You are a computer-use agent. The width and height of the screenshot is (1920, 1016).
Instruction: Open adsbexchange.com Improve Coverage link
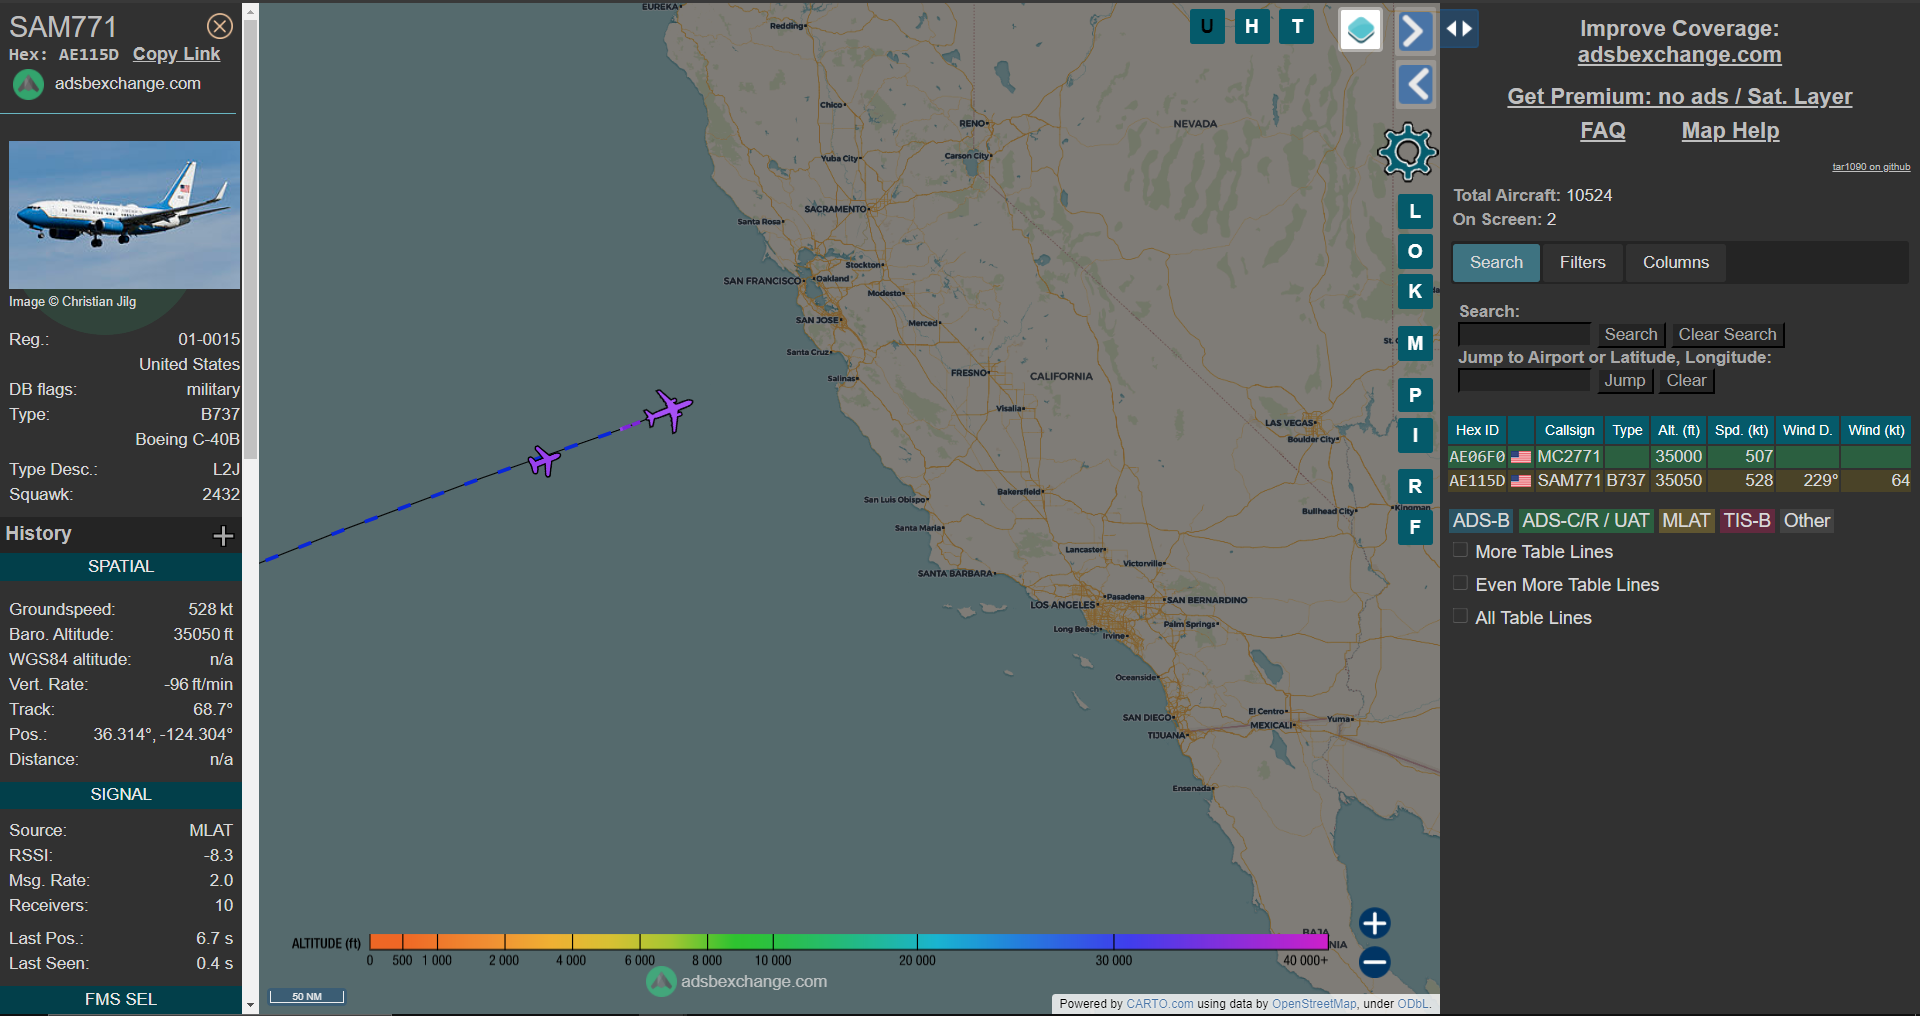tap(1679, 55)
